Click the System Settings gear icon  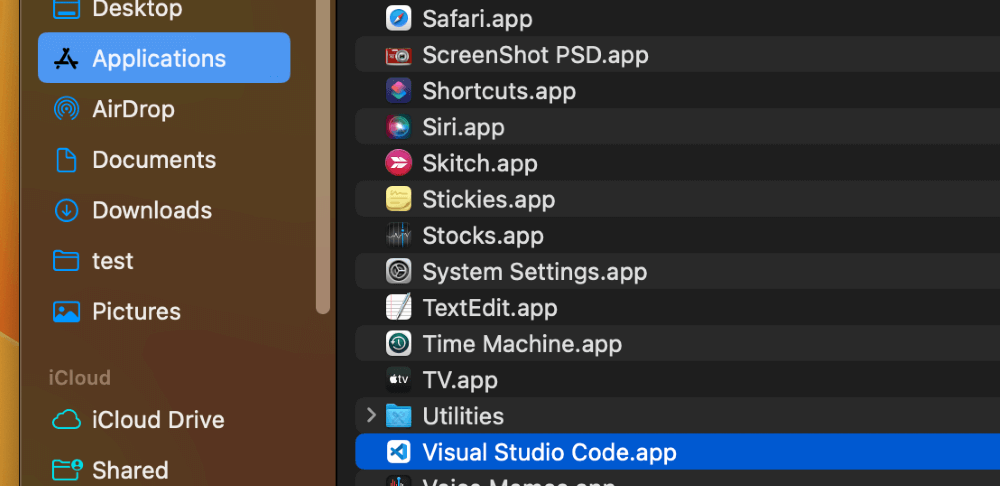(399, 272)
